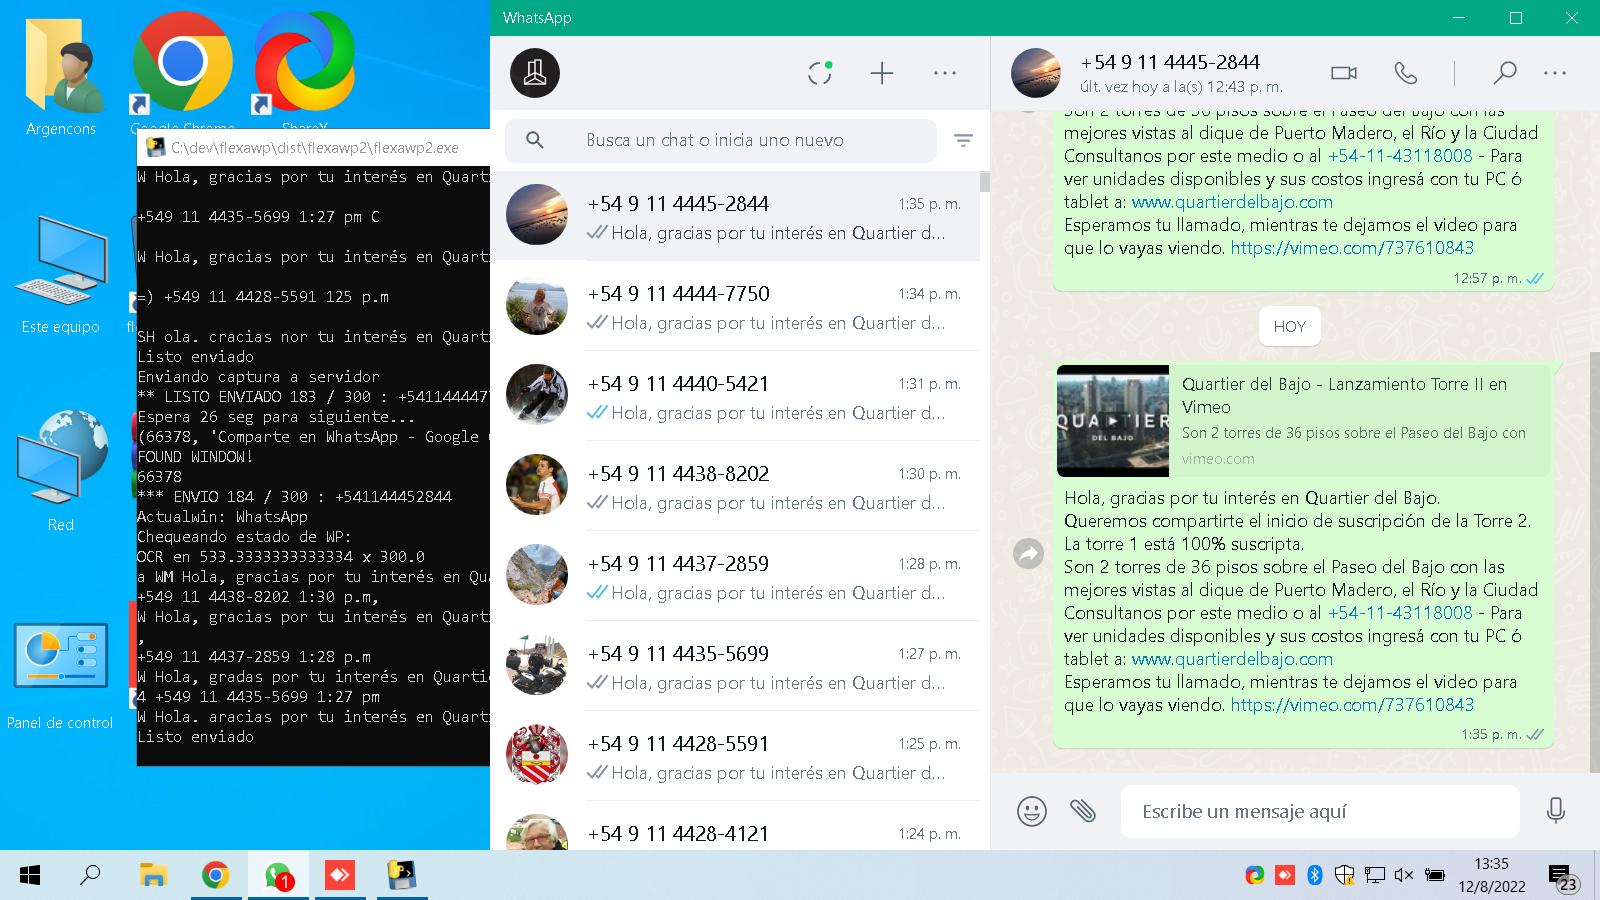Open your WhatsApp profile avatar
This screenshot has height=900, width=1600.
coord(535,73)
